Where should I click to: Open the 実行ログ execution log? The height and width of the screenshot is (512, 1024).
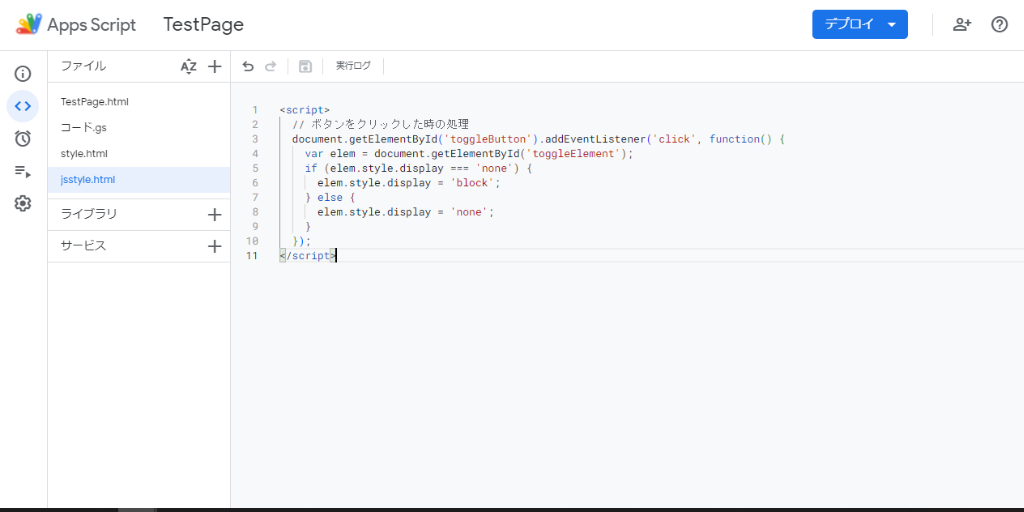(x=353, y=66)
